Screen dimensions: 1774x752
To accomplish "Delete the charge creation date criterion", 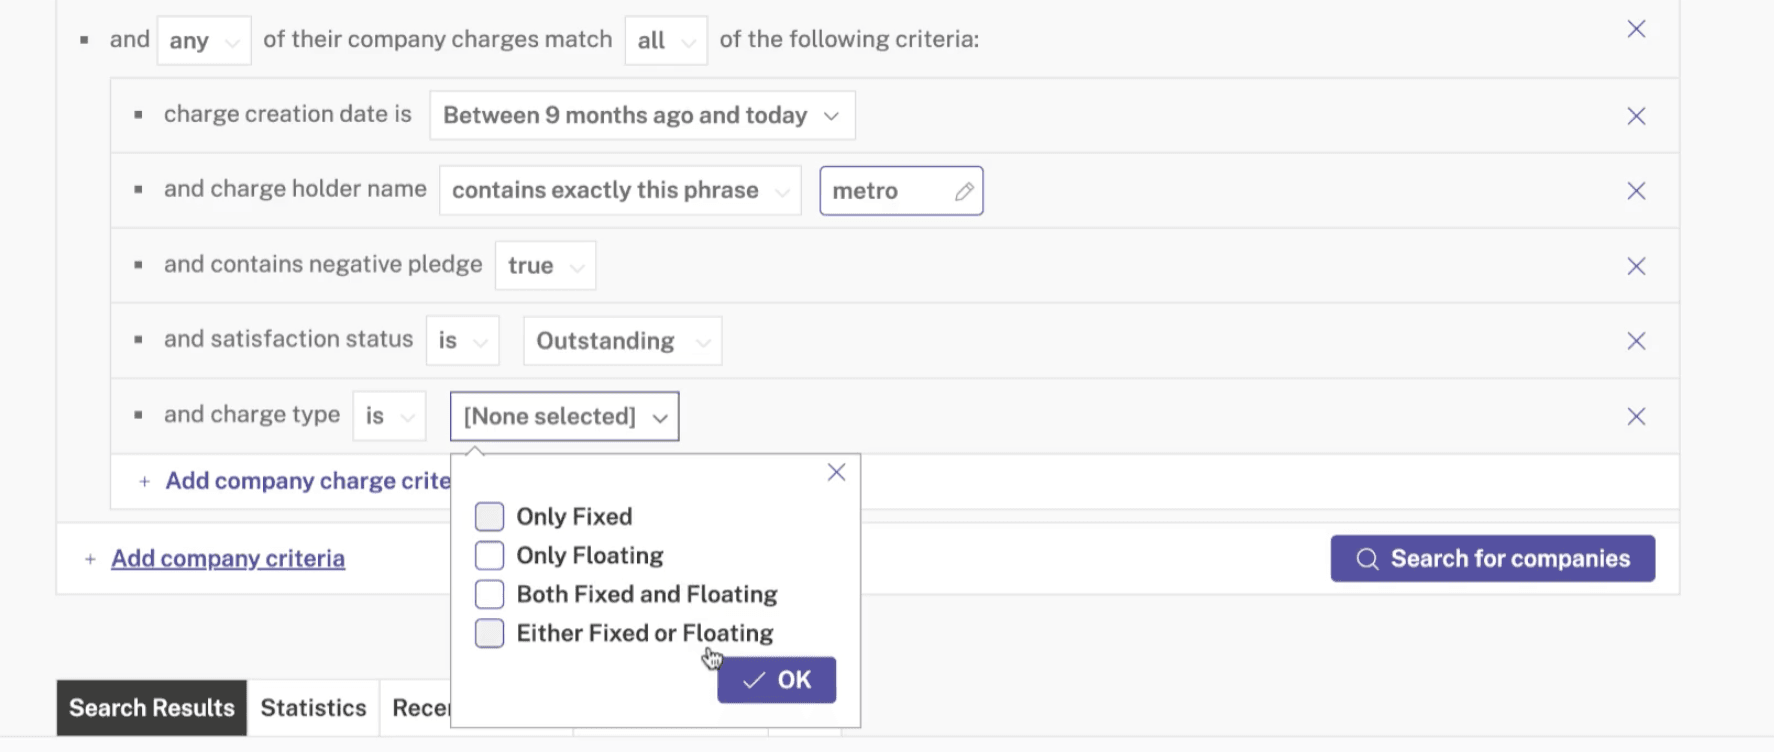I will 1636,116.
